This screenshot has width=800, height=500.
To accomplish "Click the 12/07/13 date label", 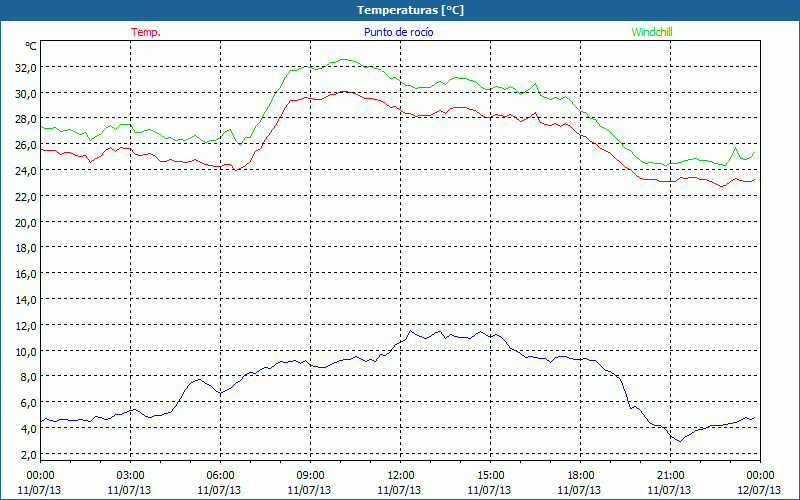I will pos(760,490).
